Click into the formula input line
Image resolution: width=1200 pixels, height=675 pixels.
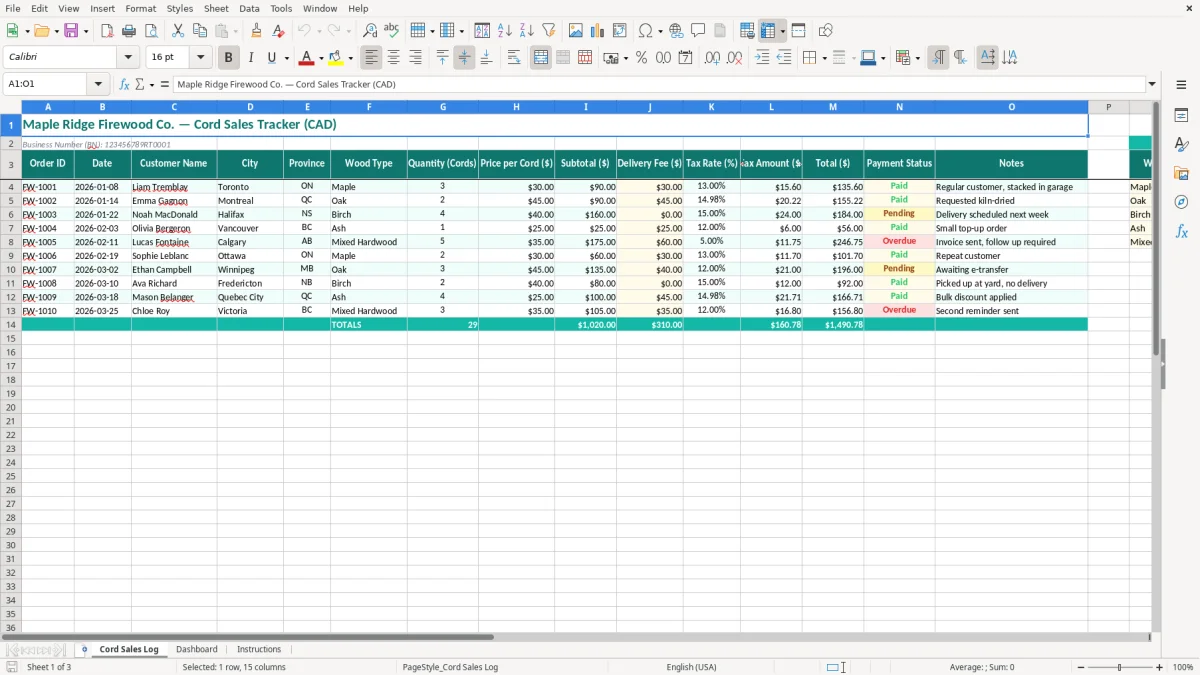click(x=658, y=84)
